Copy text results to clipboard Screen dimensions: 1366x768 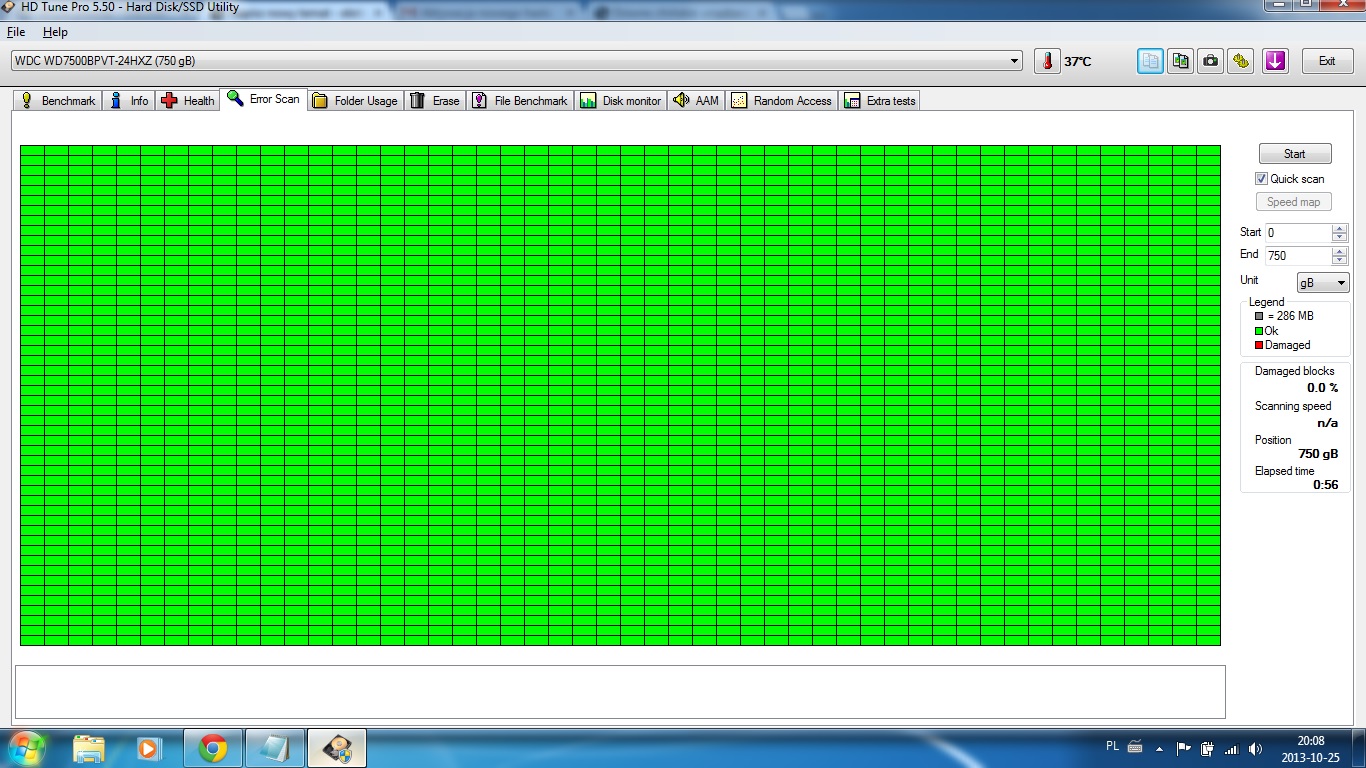point(1151,61)
